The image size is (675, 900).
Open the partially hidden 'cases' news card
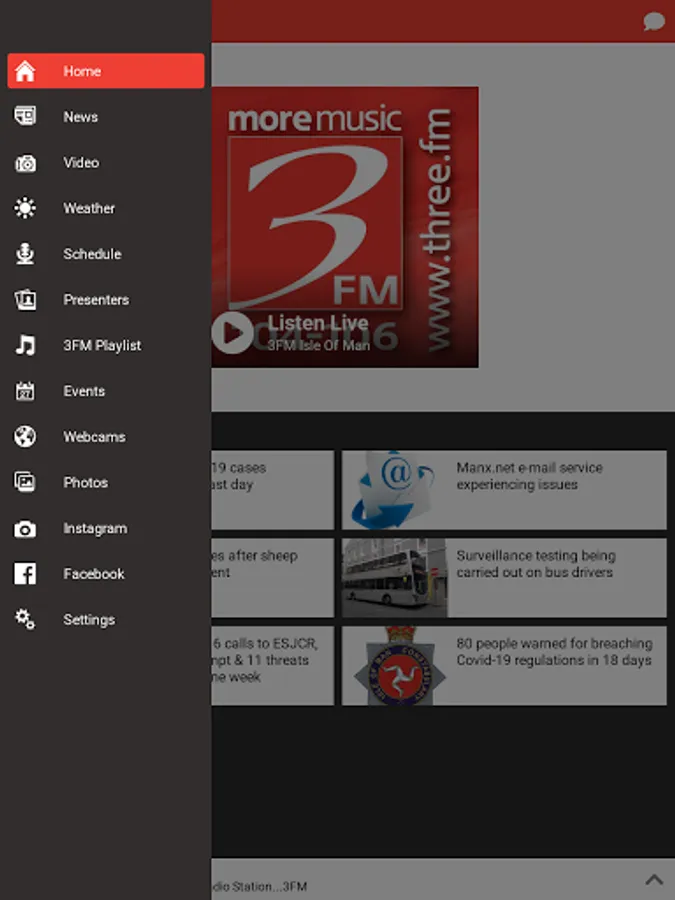coord(273,490)
